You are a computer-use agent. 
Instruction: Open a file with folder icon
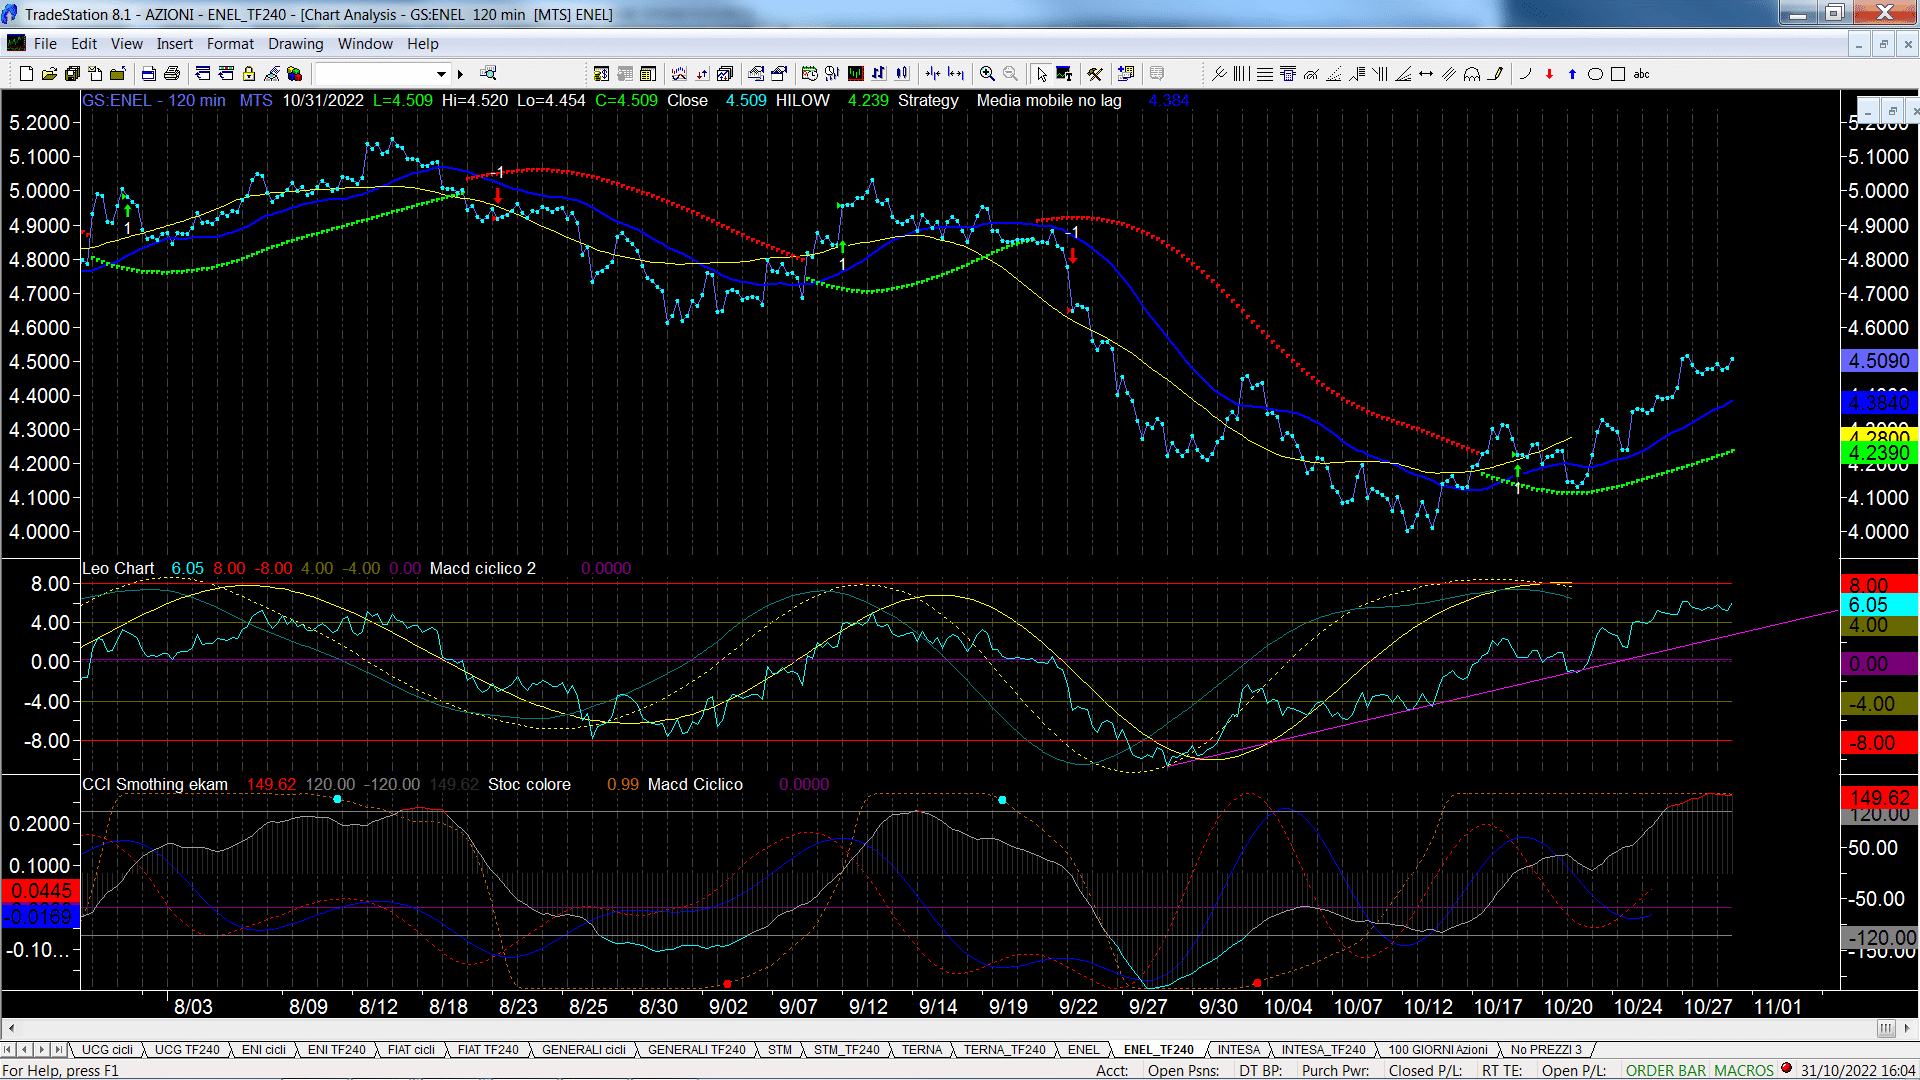tap(49, 74)
